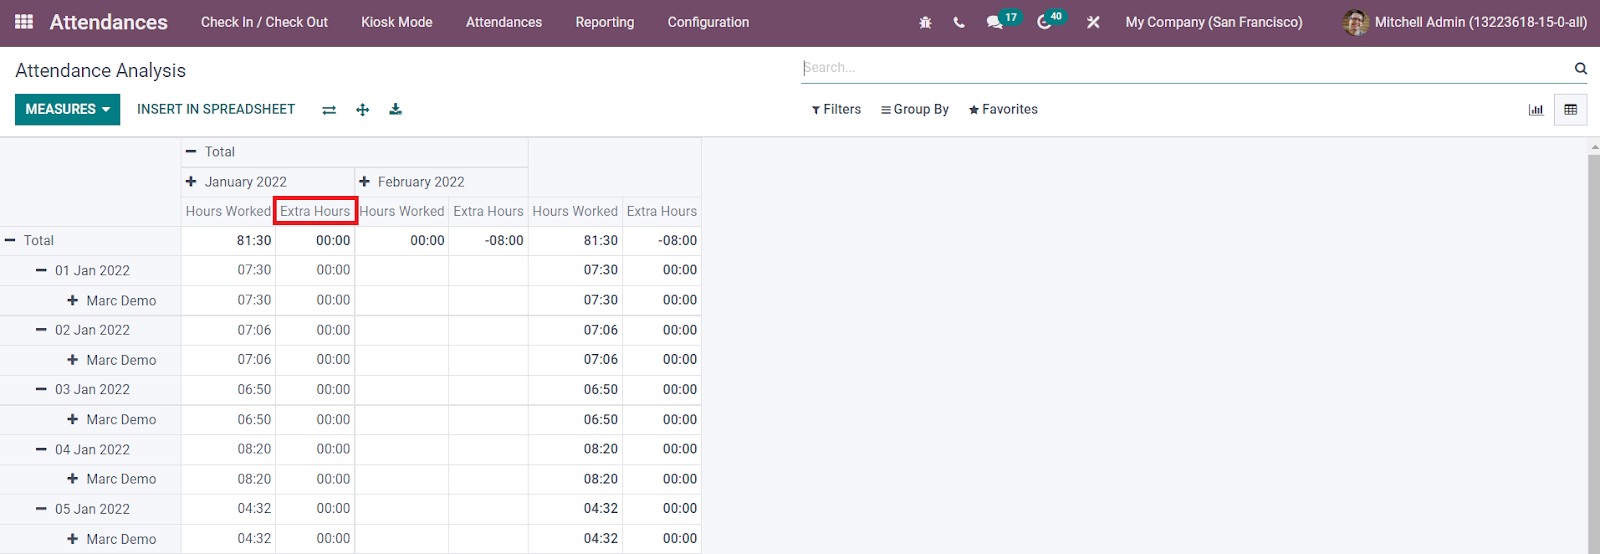The image size is (1600, 554).
Task: Sort by total Extra Hours header
Action: coord(662,211)
